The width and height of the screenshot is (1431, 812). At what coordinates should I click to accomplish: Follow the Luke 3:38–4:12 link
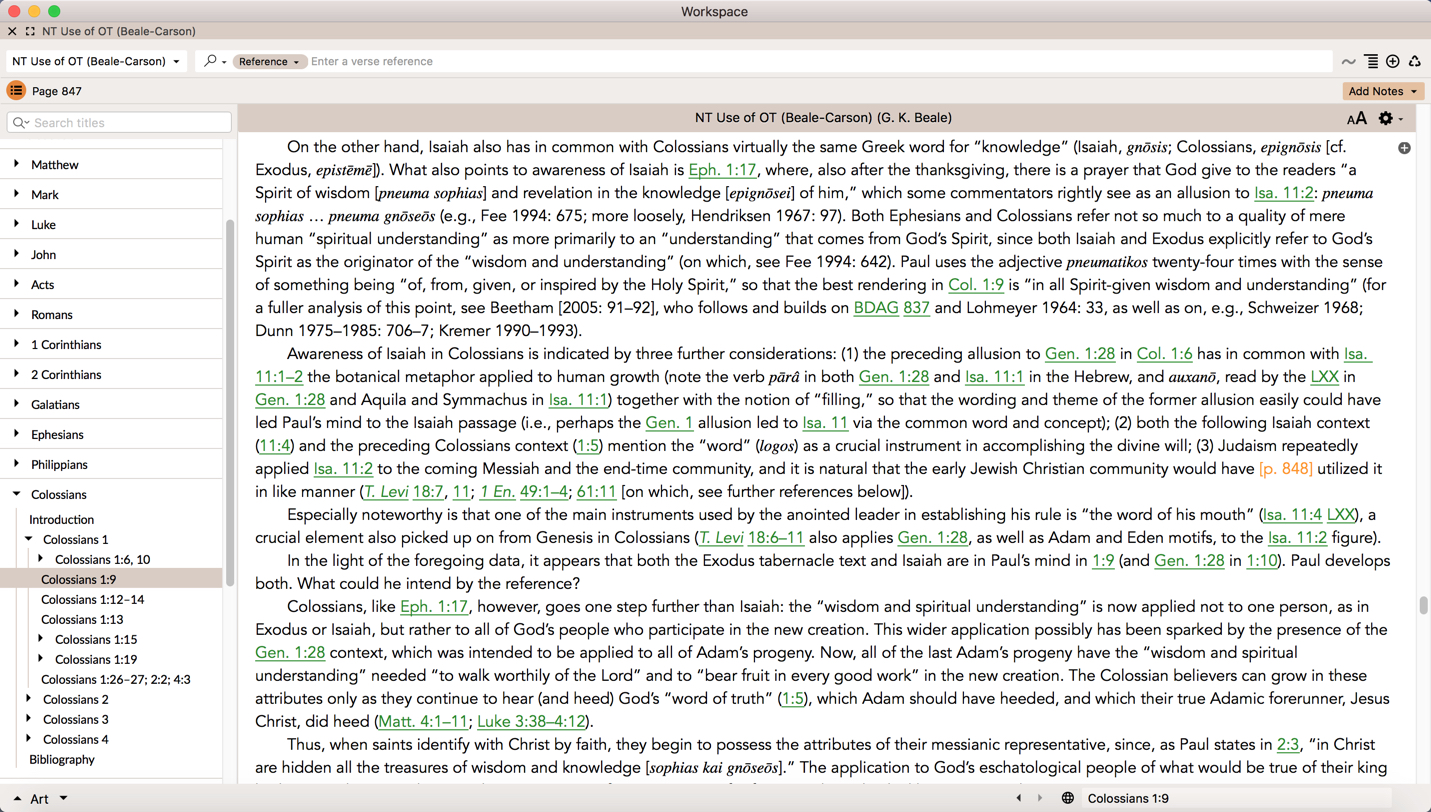(x=531, y=722)
